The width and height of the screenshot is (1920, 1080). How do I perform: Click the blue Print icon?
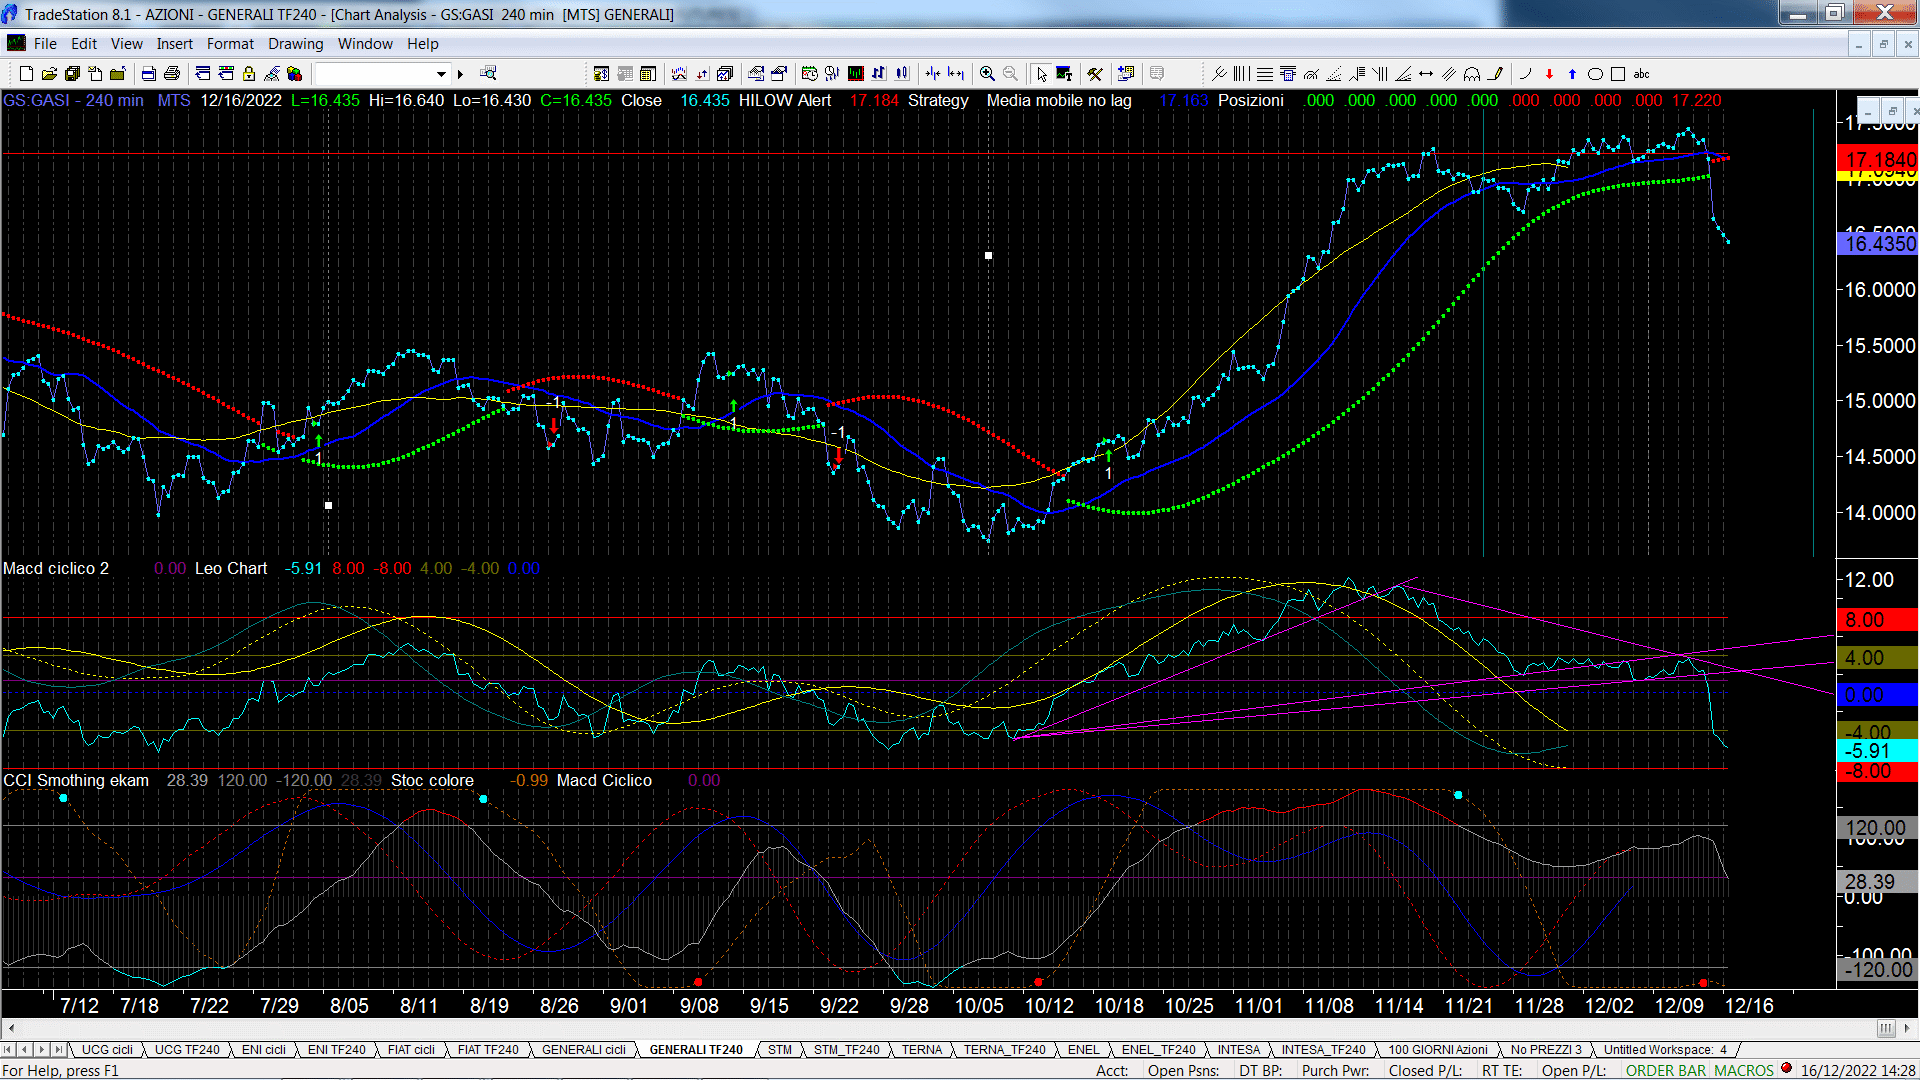[149, 74]
